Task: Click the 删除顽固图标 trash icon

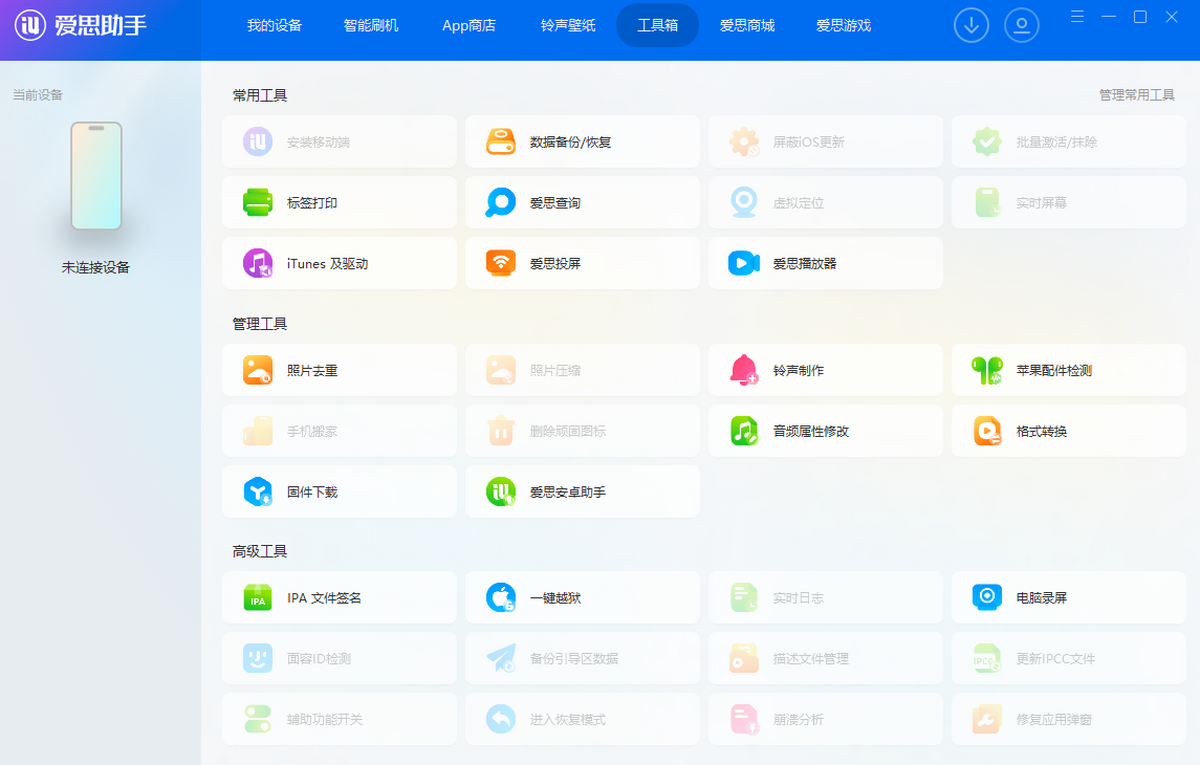Action: (x=501, y=431)
